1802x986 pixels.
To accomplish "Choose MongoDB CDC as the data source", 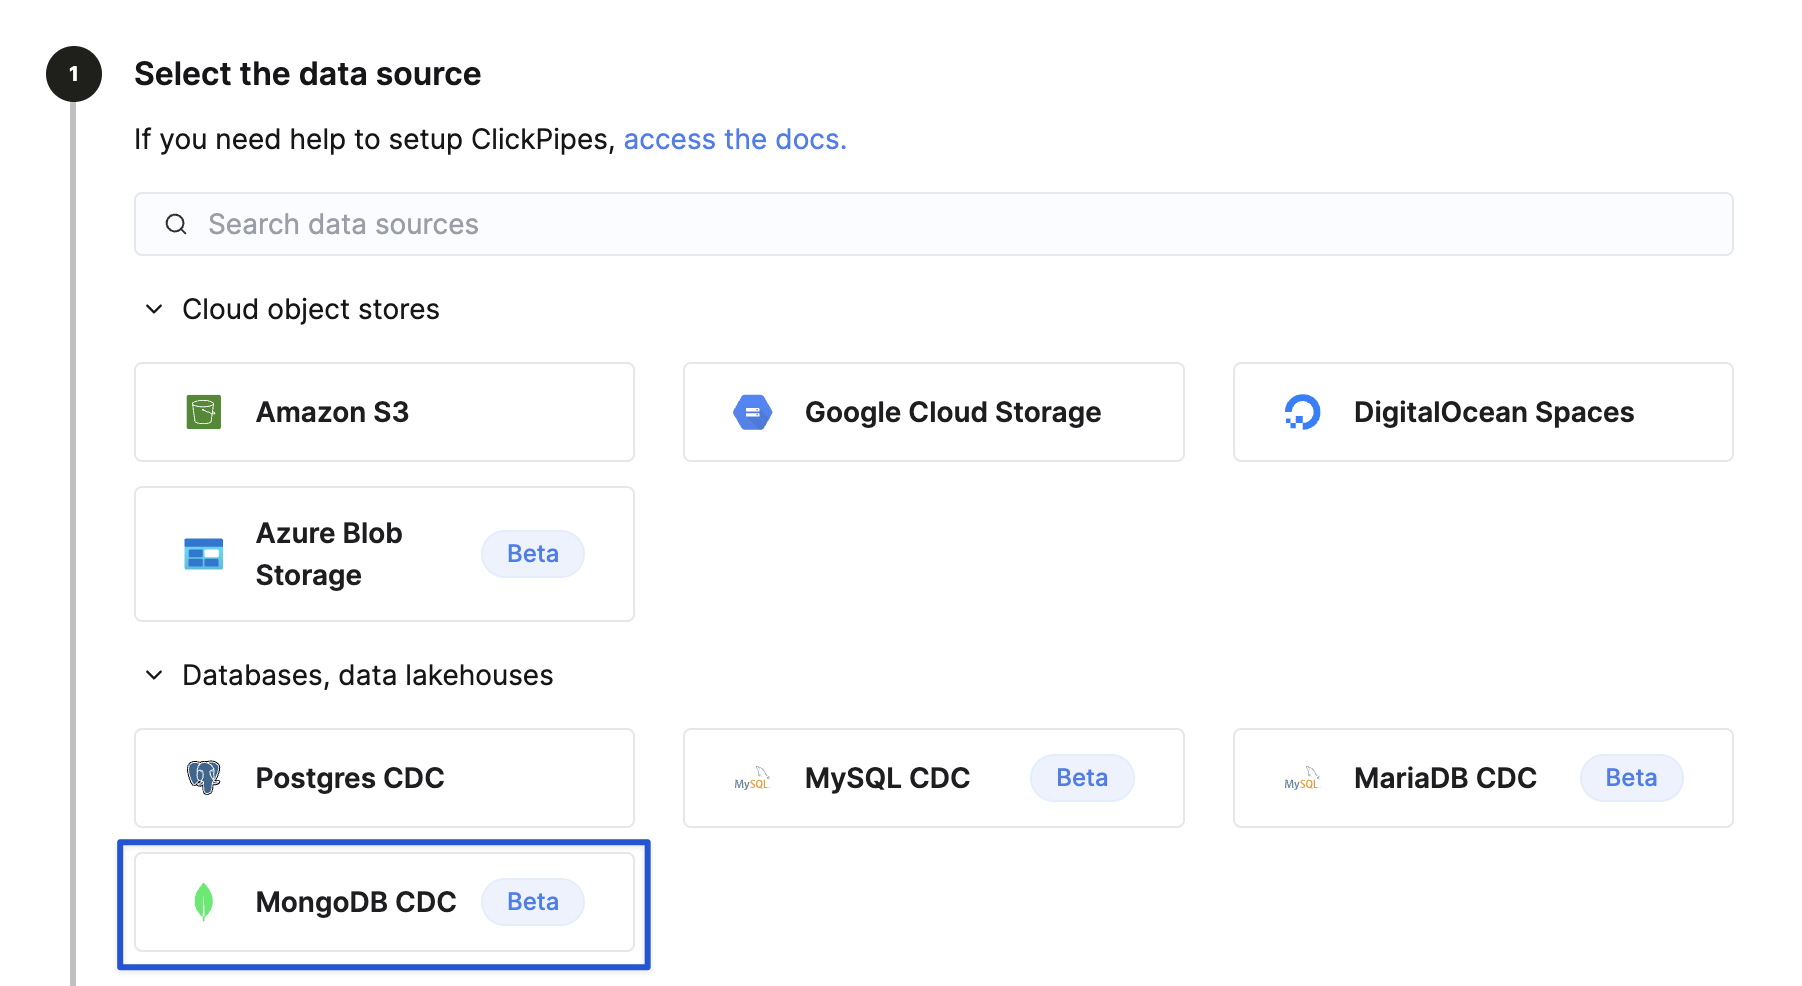I will pyautogui.click(x=384, y=901).
